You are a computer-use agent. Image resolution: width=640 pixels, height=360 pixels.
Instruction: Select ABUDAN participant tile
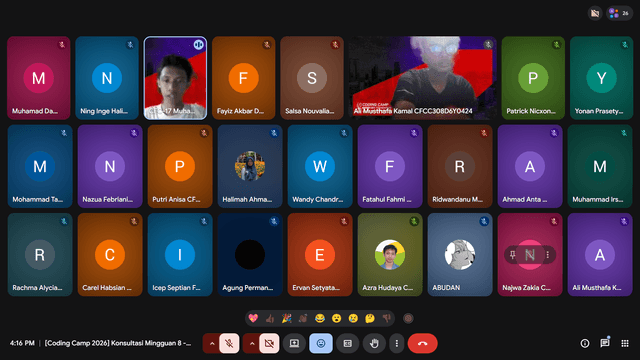(460, 255)
